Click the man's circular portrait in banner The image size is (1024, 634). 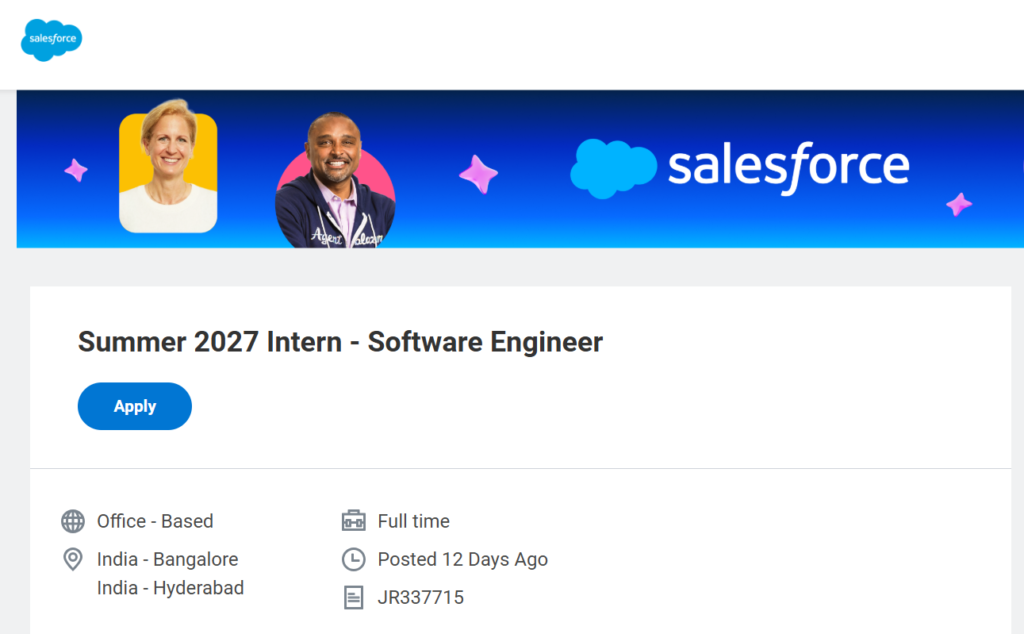pos(335,180)
